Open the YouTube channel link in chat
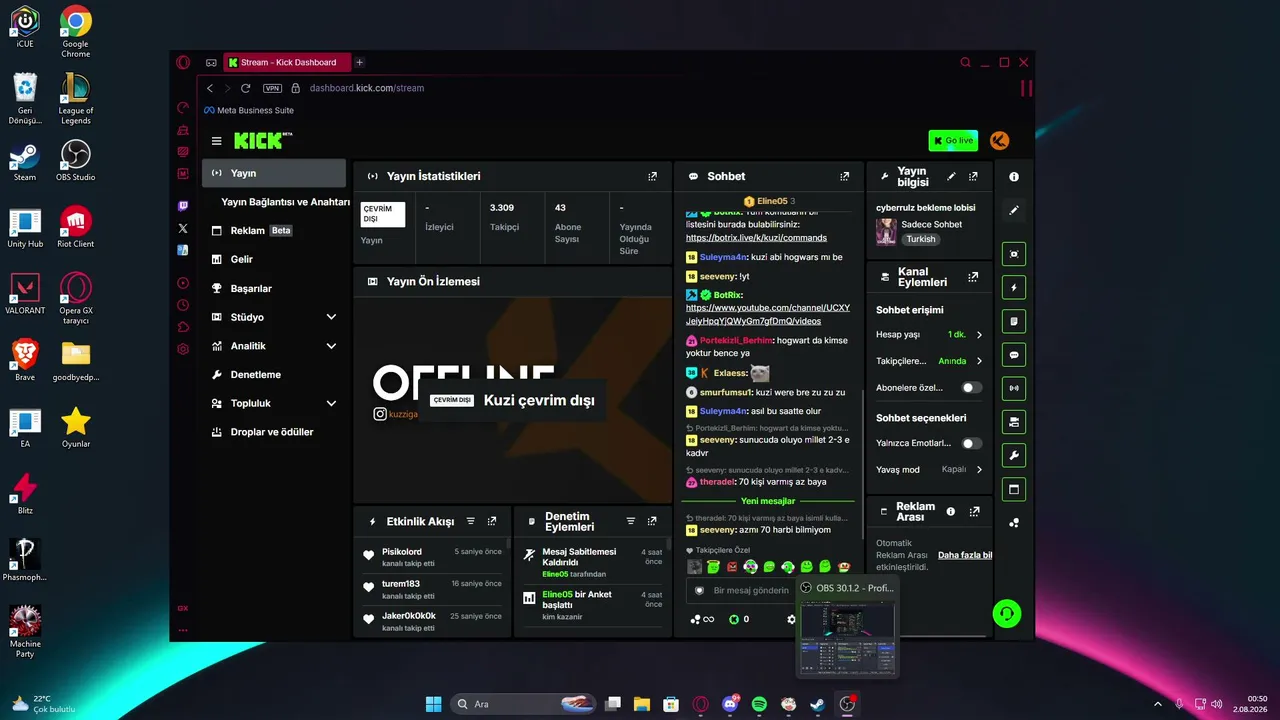Screen dimensions: 1280x720 (767, 314)
